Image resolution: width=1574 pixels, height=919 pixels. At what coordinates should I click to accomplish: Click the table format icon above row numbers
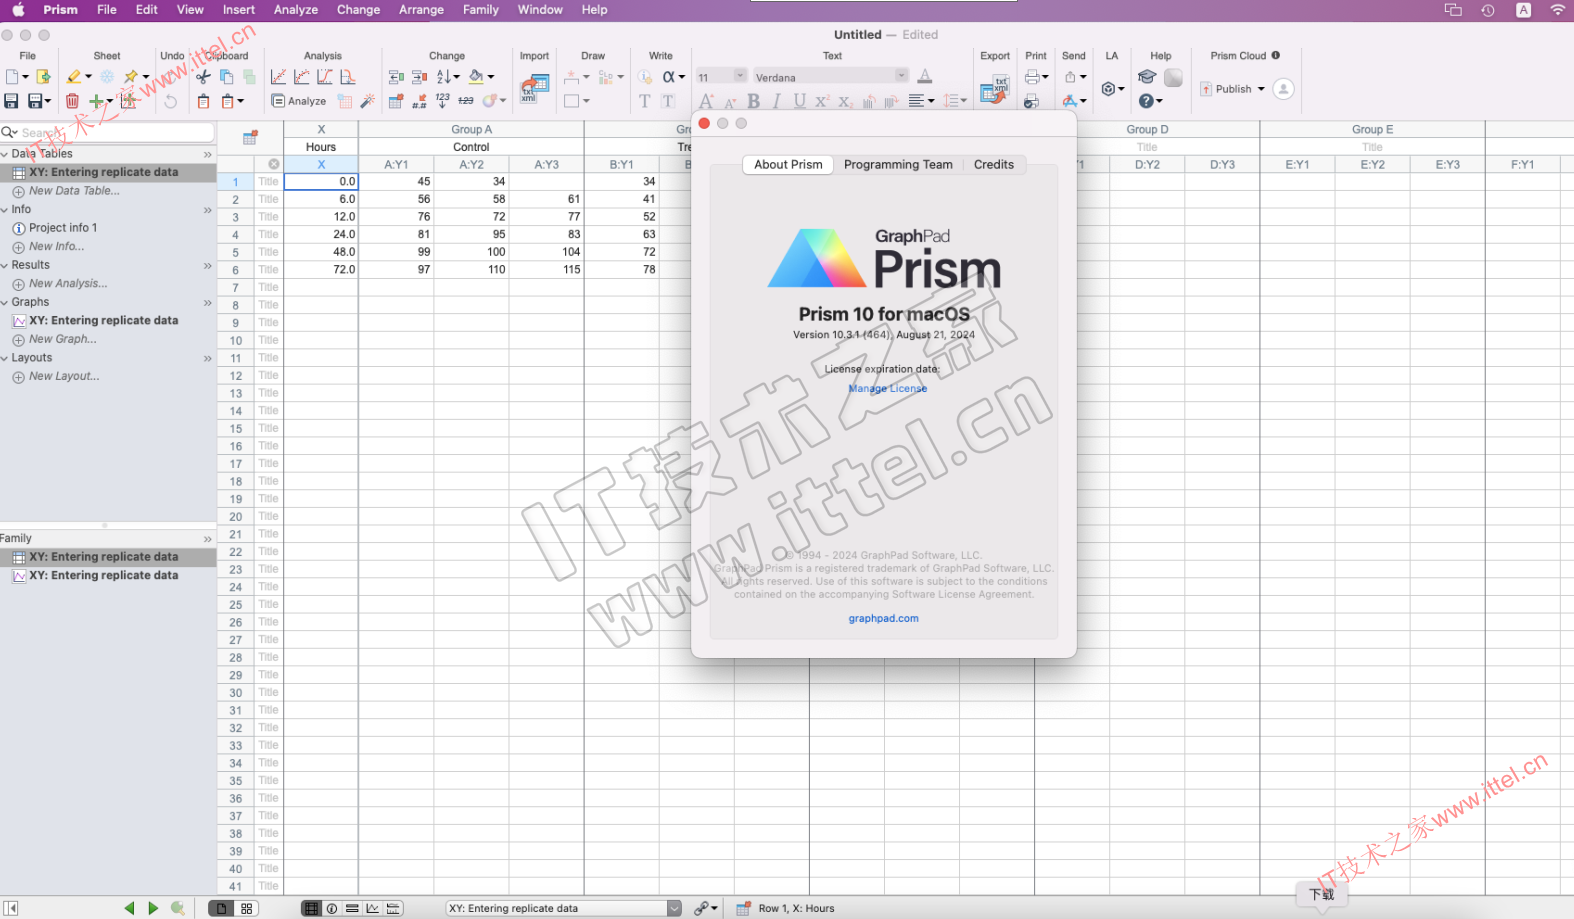click(x=250, y=137)
